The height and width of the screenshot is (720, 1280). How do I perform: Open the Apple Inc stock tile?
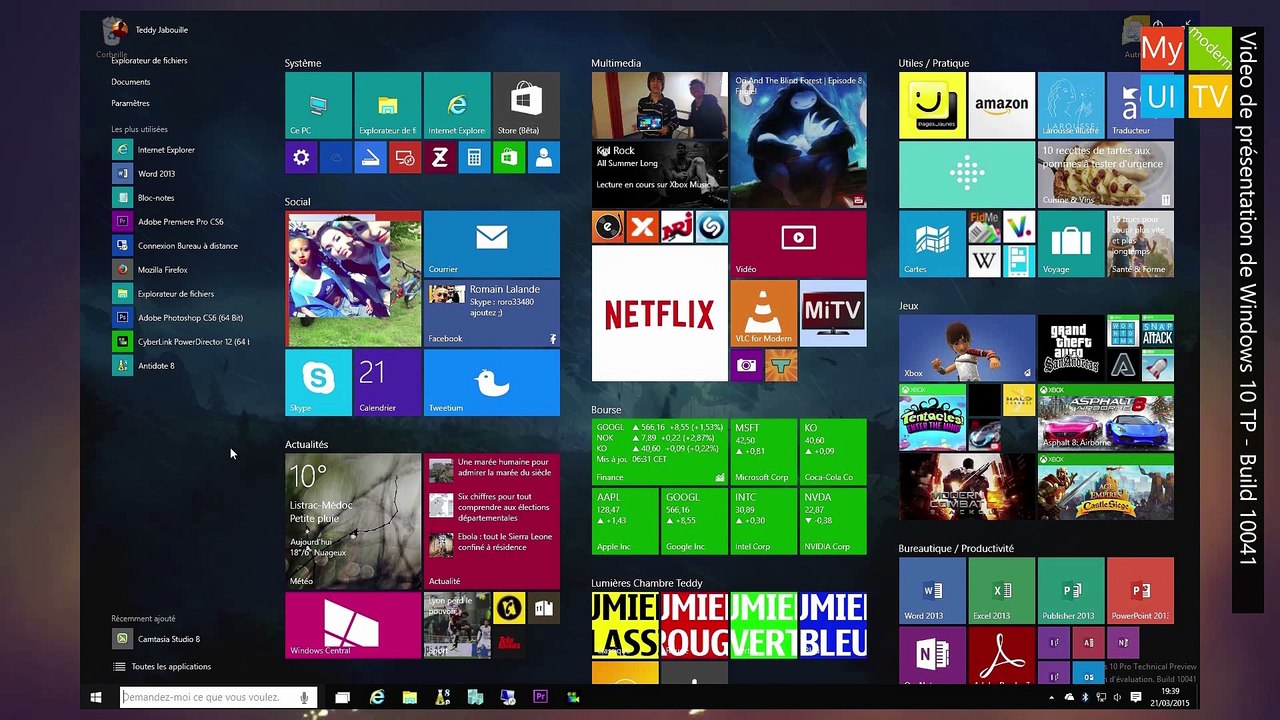[x=625, y=521]
